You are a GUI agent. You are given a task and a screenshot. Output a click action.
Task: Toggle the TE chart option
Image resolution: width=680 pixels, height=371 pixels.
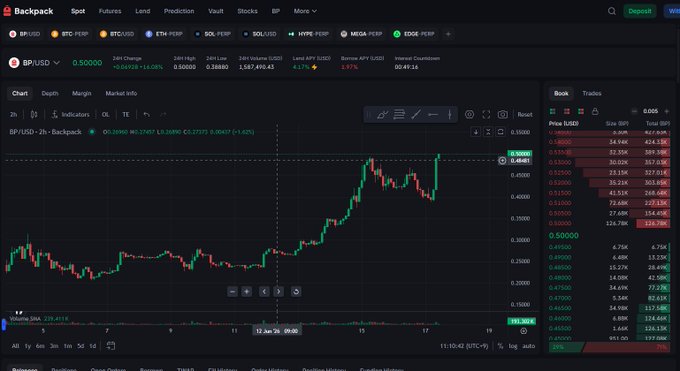pos(126,115)
